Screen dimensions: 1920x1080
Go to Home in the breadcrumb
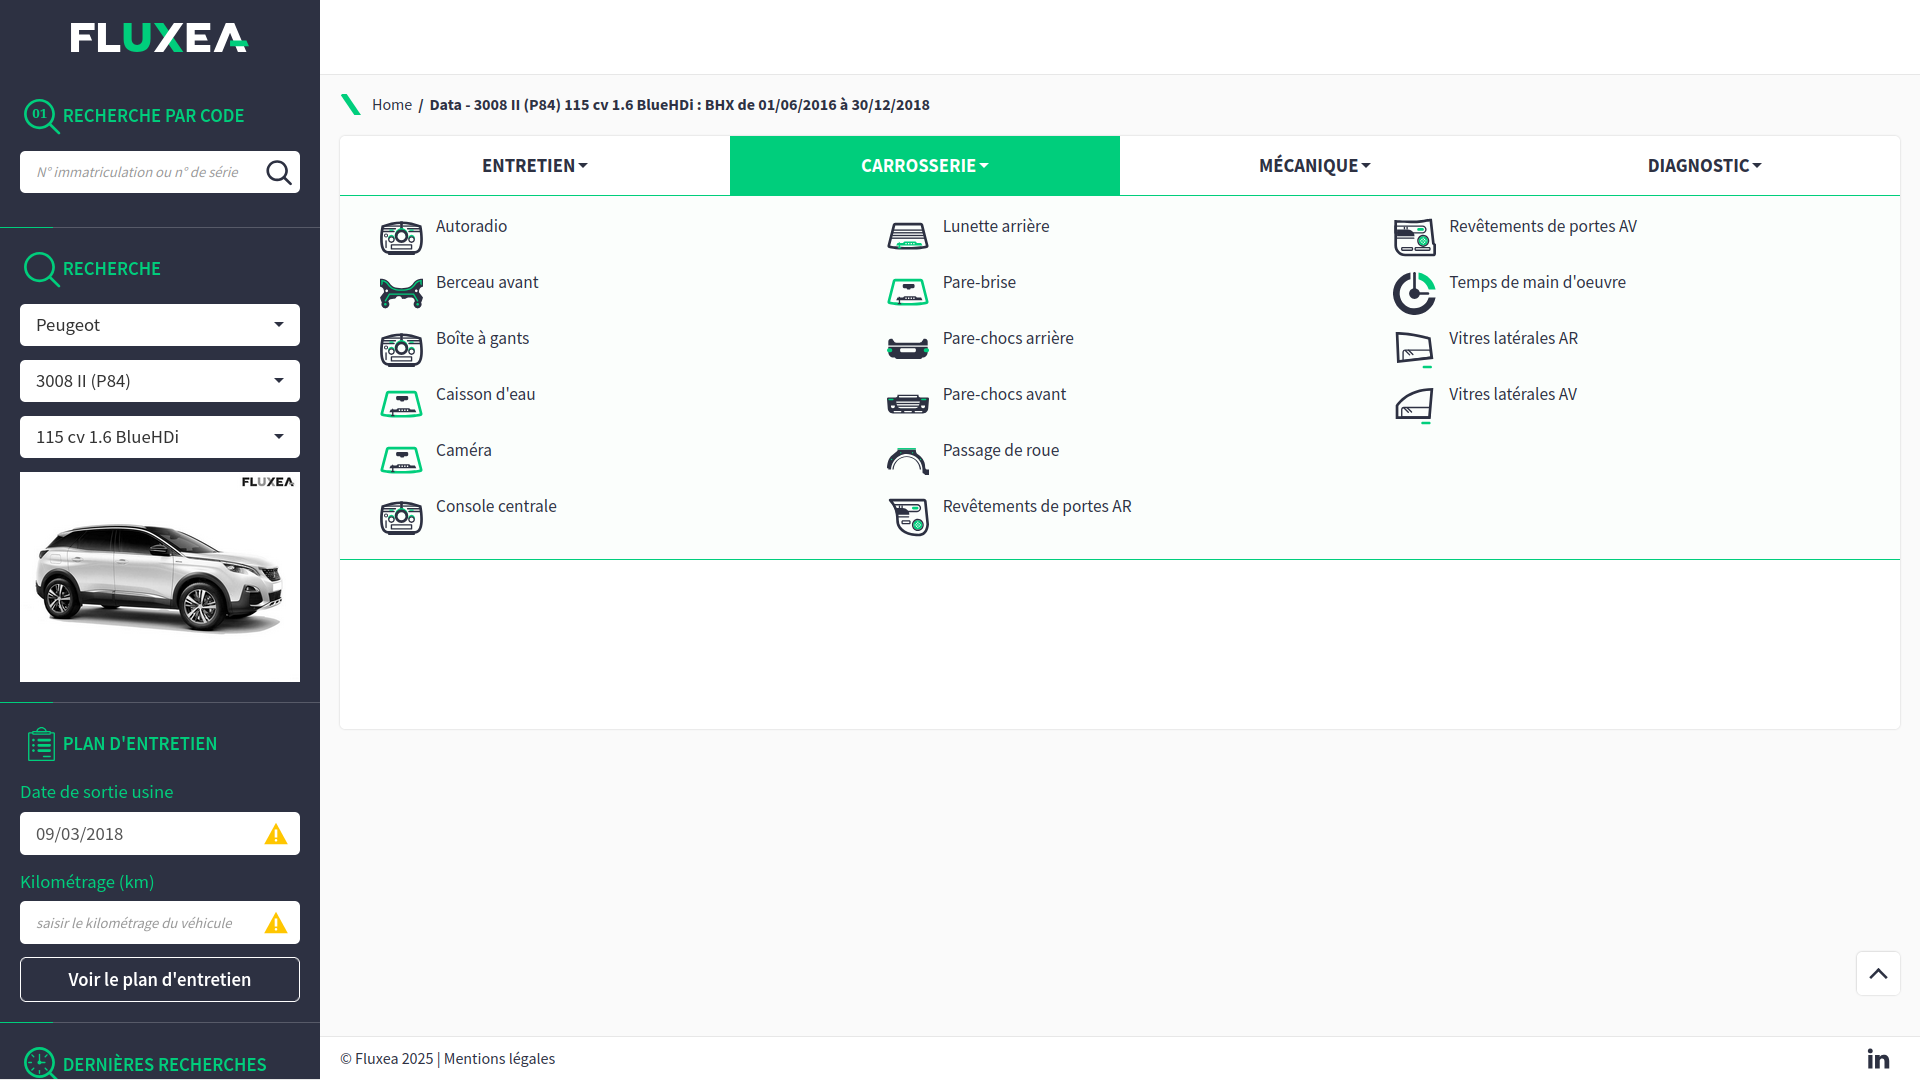(392, 105)
